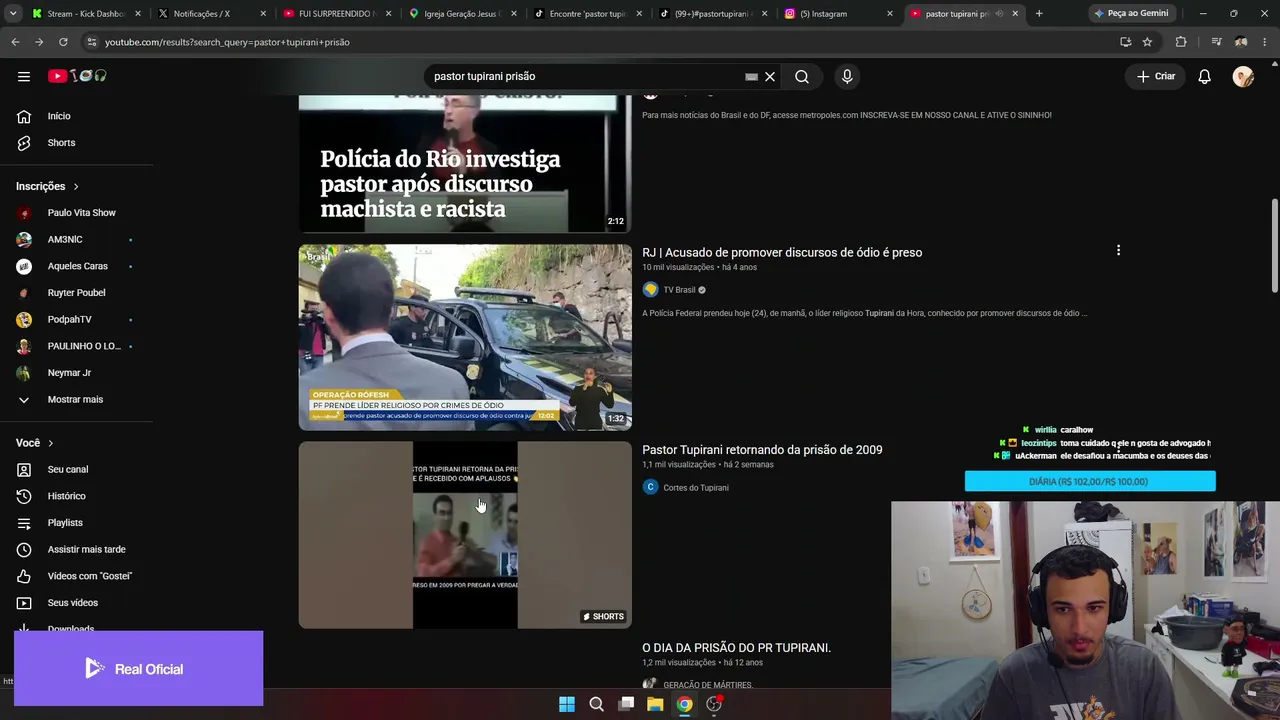Open the browser extensions puzzle icon
Image resolution: width=1280 pixels, height=720 pixels.
[1181, 42]
